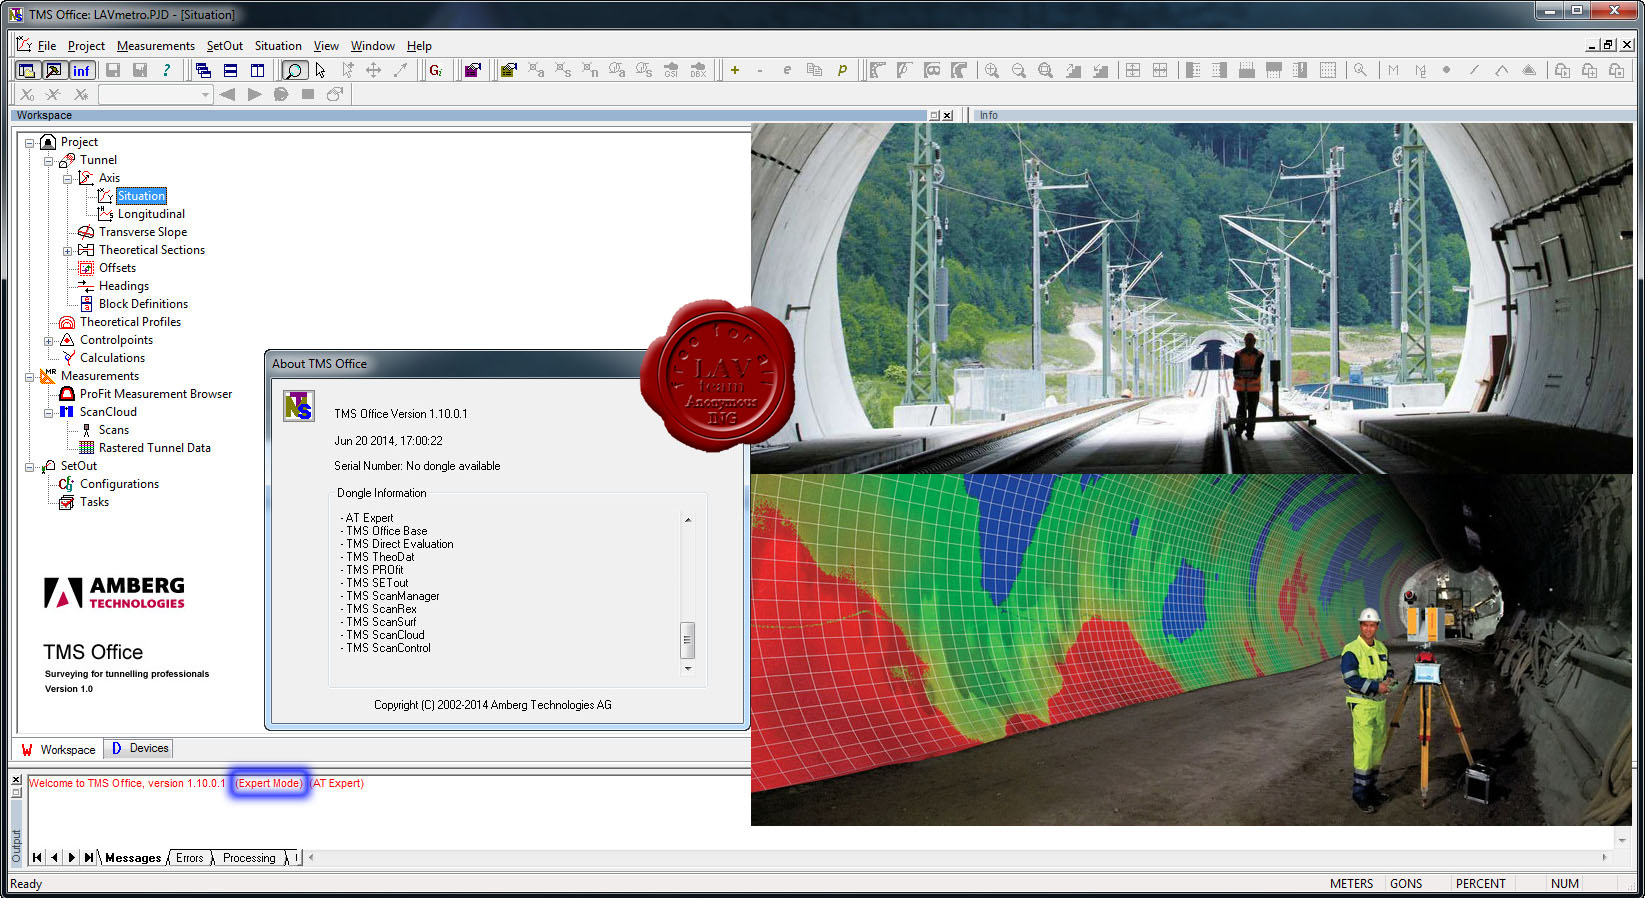Cascade windows using the toolbar icon
The height and width of the screenshot is (898, 1645).
click(x=203, y=70)
